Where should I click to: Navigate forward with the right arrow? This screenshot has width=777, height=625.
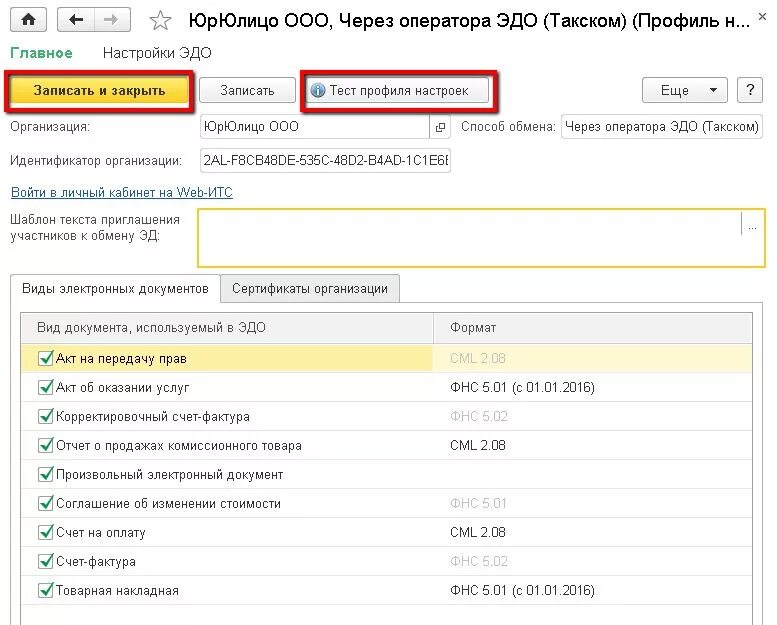point(112,20)
